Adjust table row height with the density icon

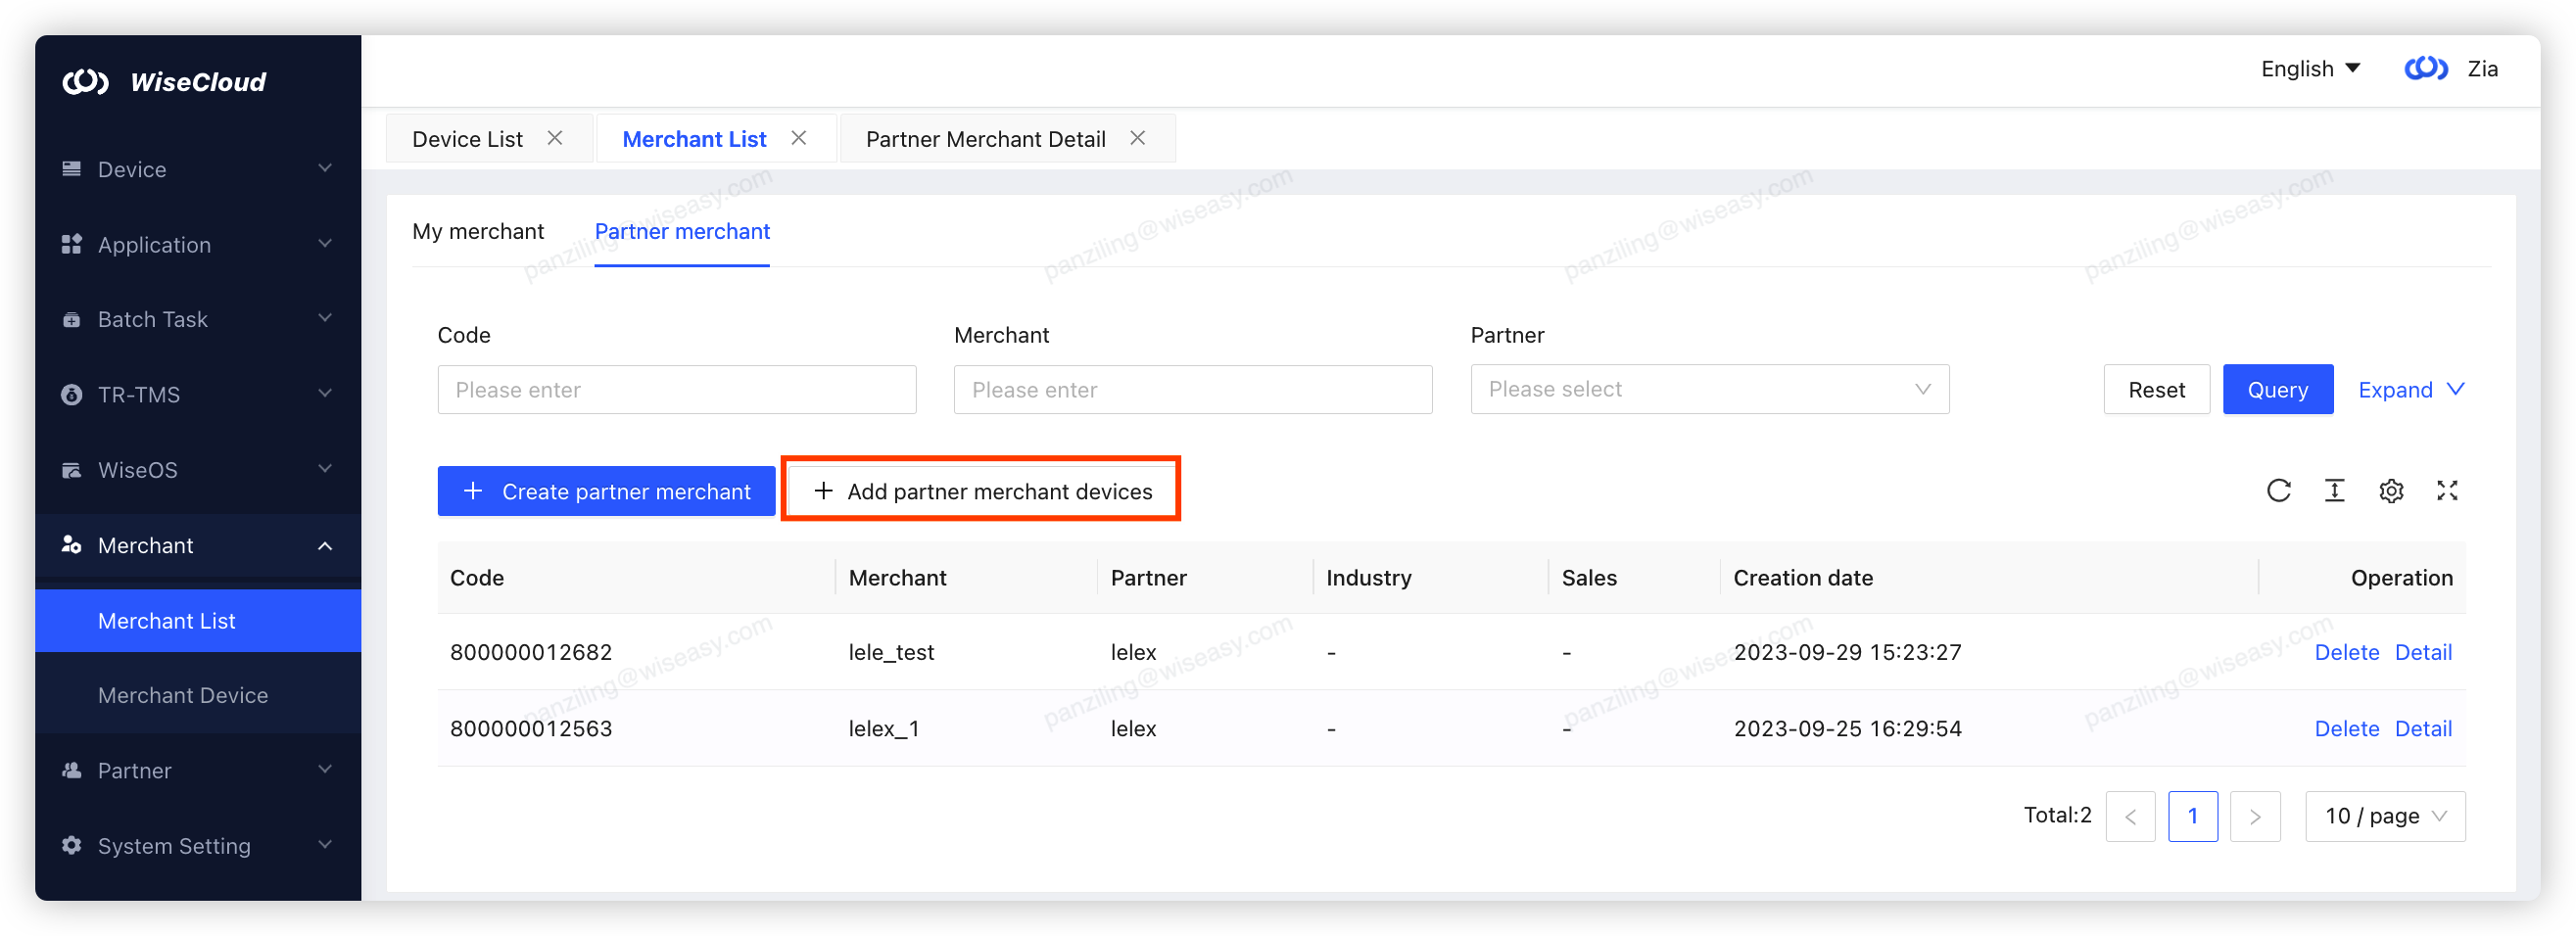click(2335, 491)
